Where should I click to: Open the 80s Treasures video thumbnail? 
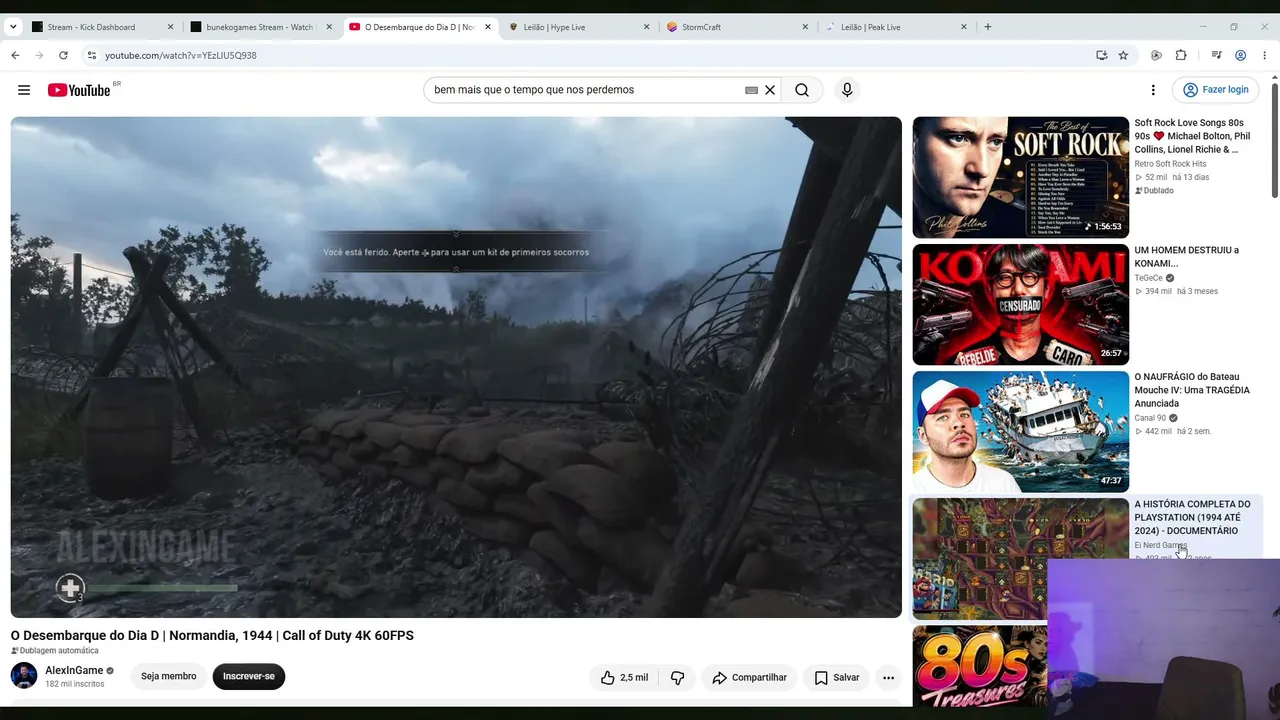(980, 665)
